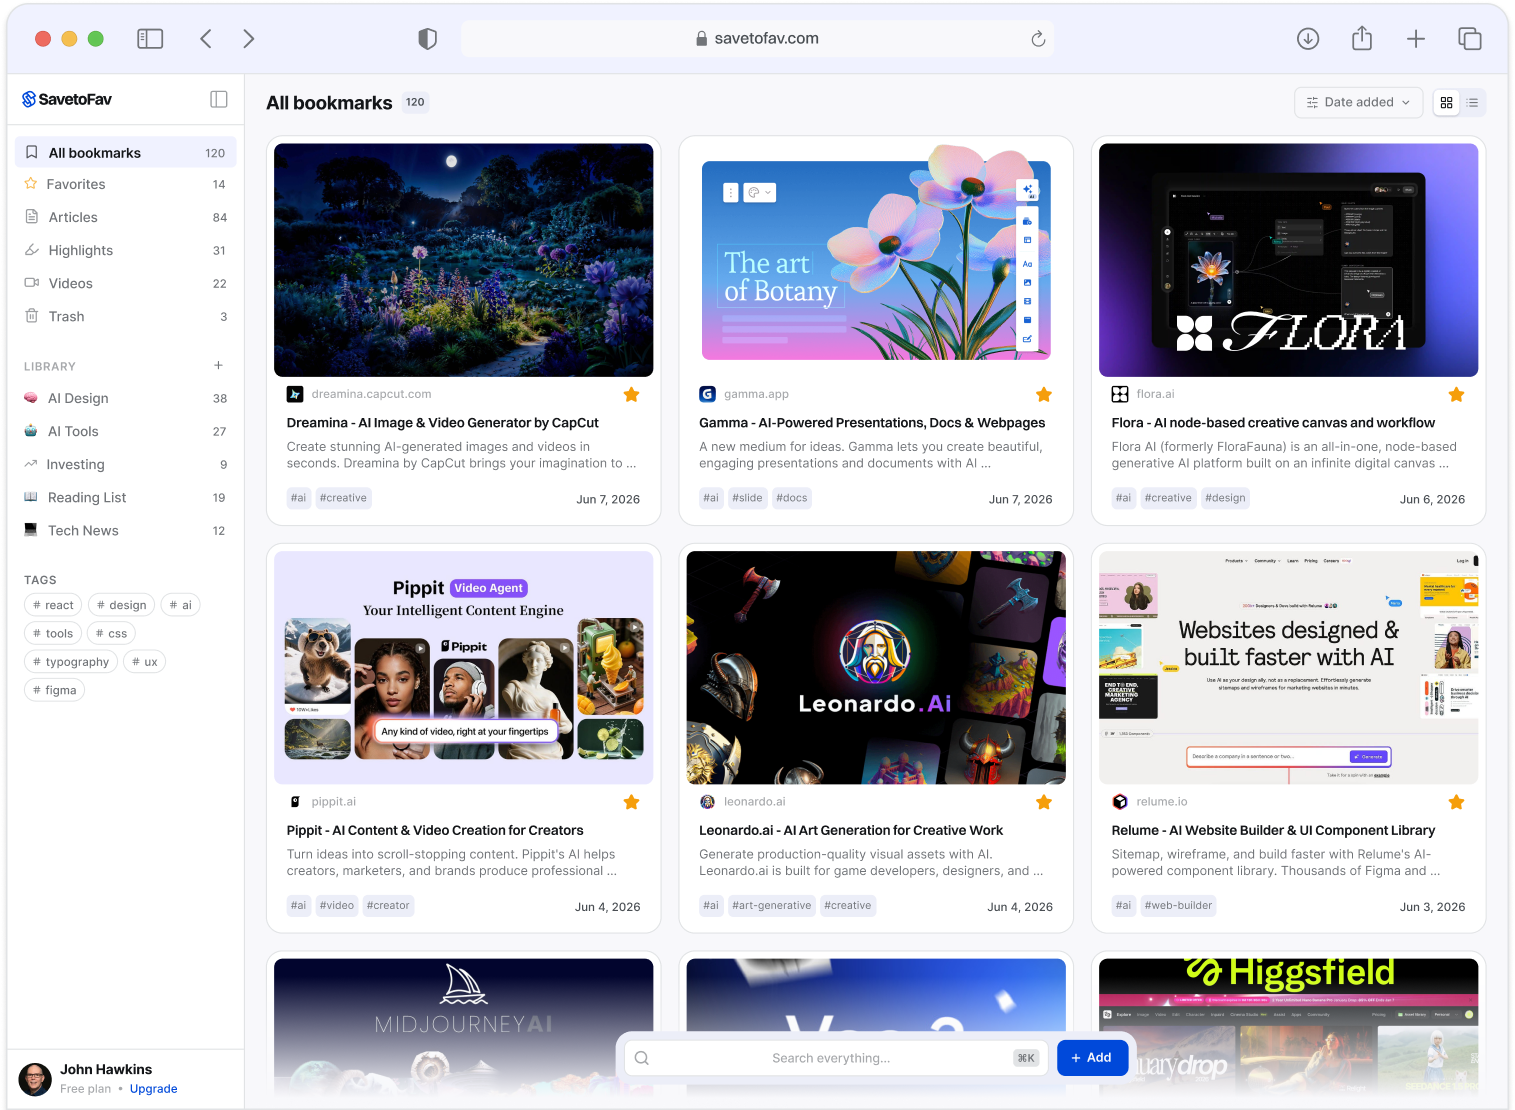Switch to grid view
1515x1110 pixels.
pos(1446,102)
